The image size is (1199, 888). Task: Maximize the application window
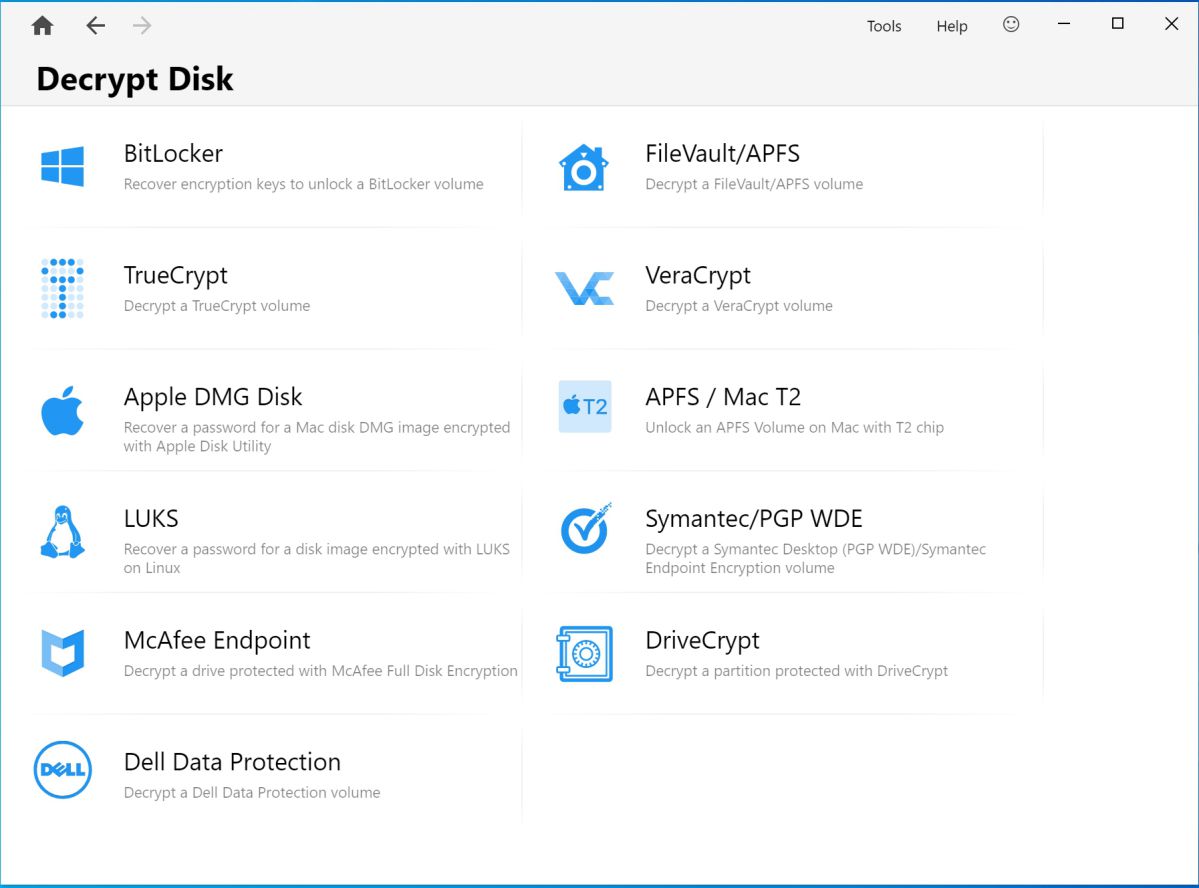(x=1118, y=24)
